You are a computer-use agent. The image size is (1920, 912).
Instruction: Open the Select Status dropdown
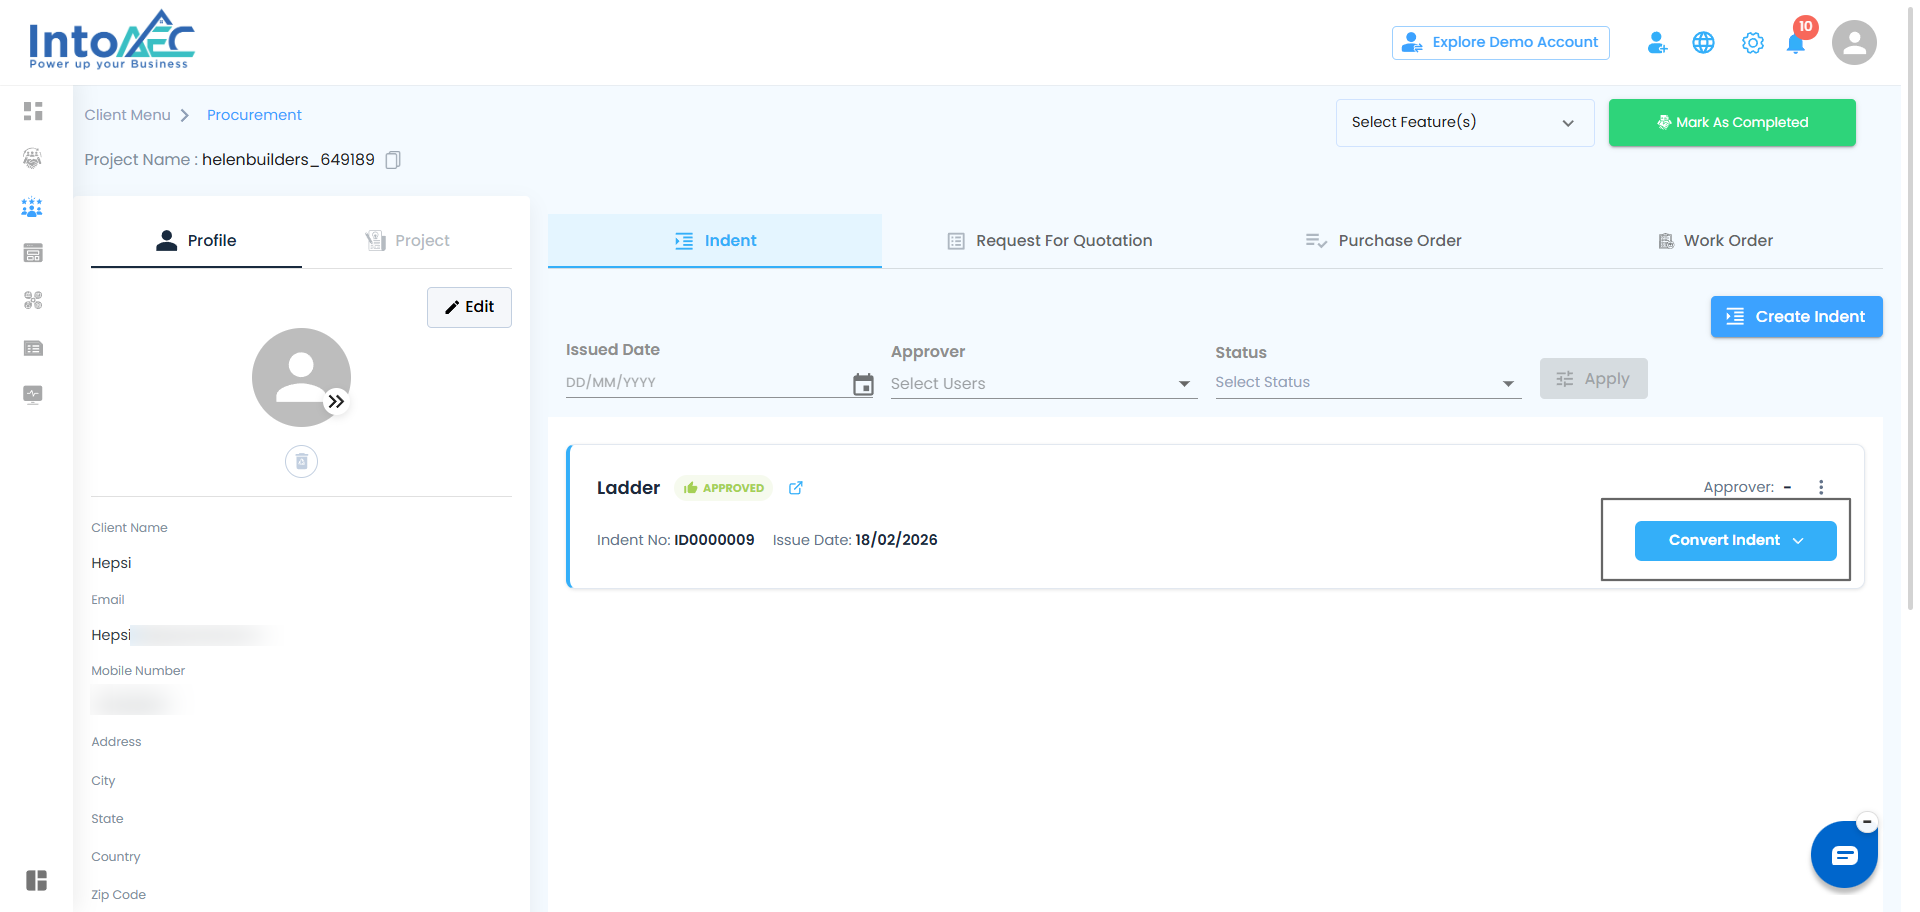pos(1368,383)
